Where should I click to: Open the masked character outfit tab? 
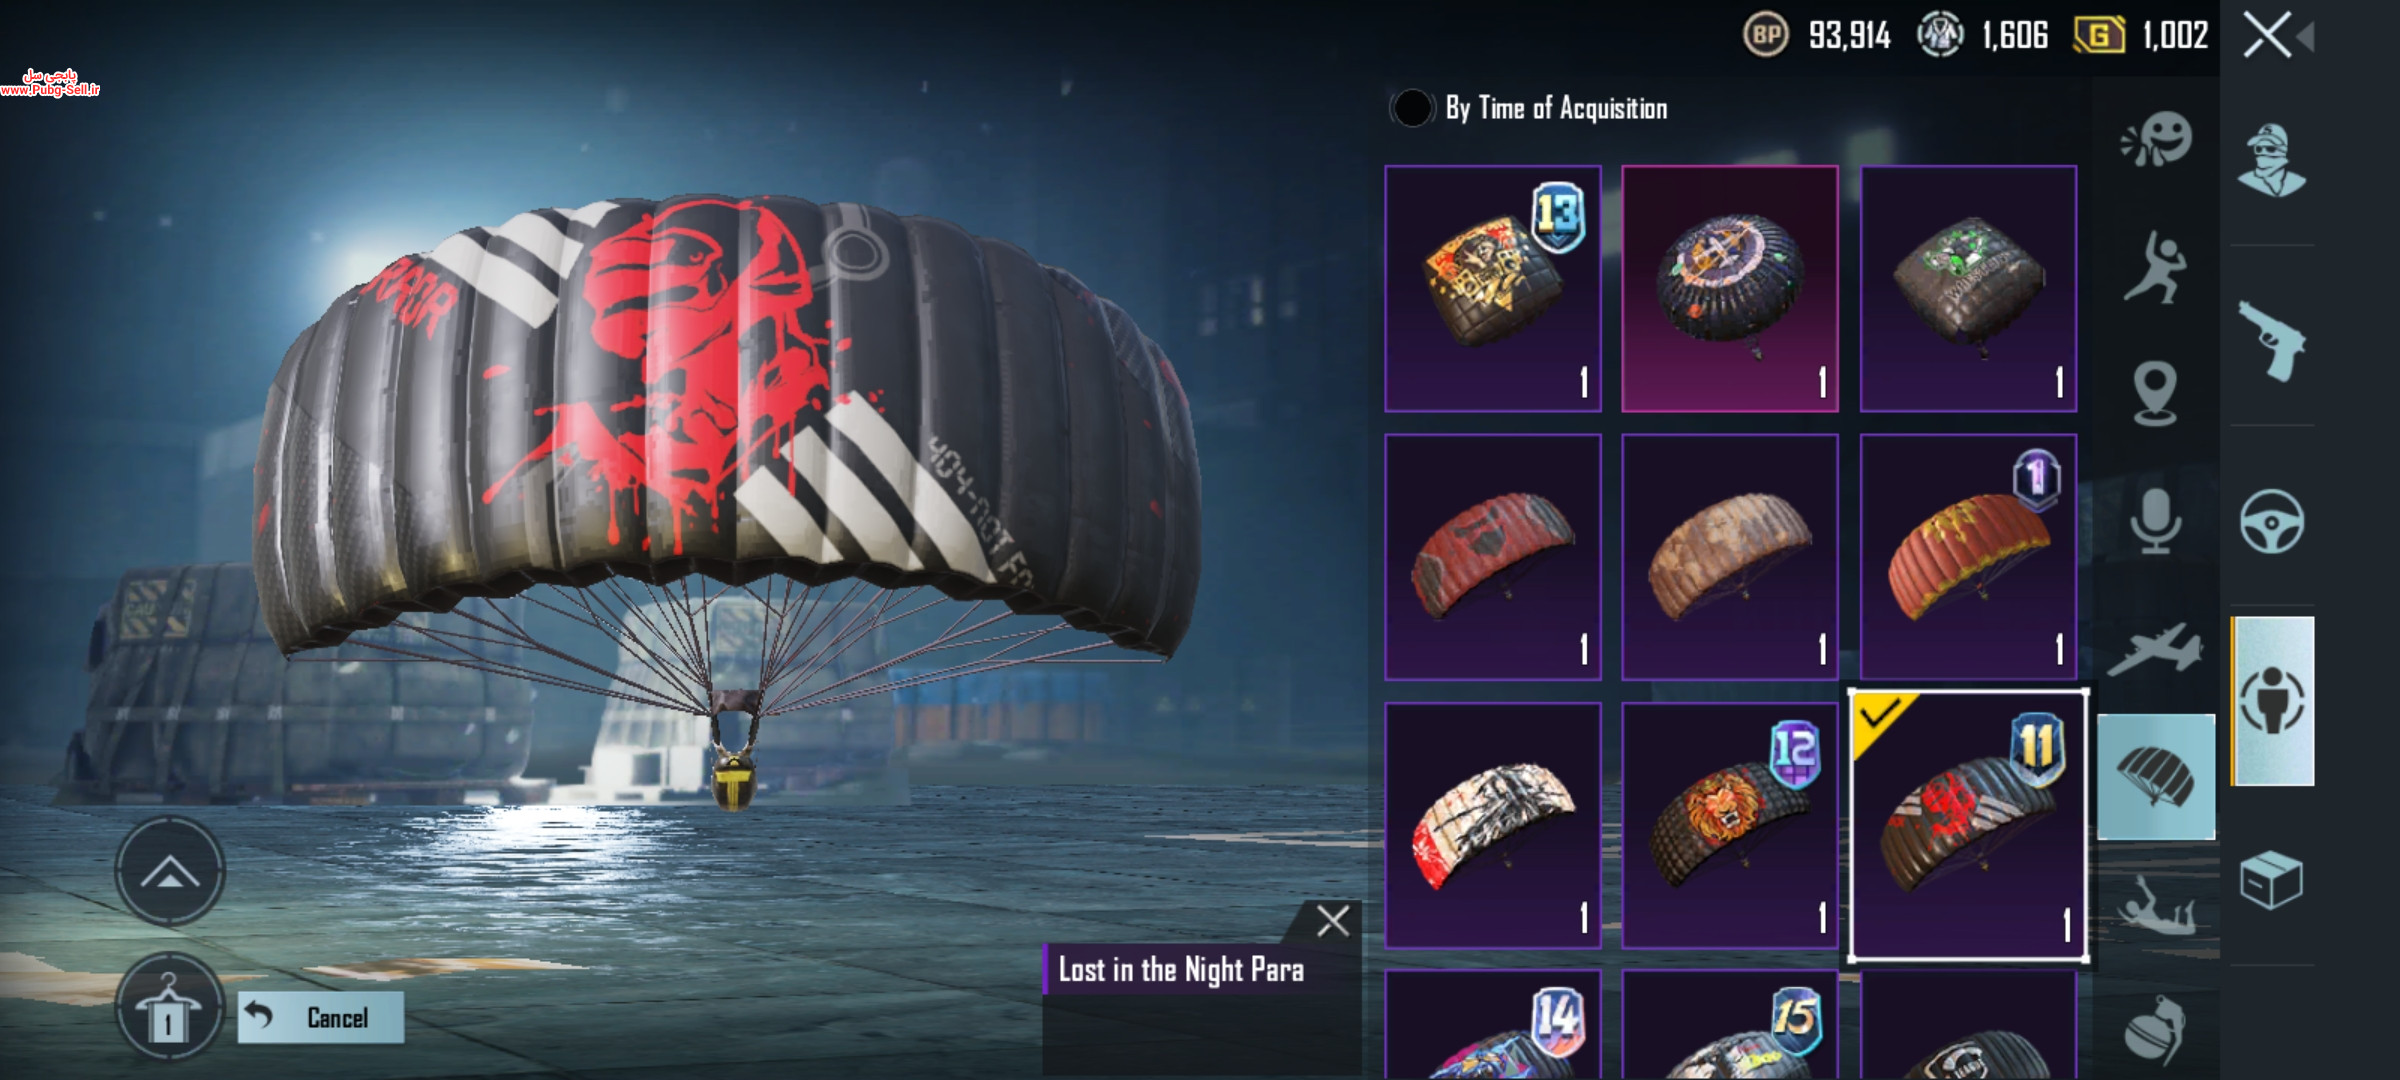tap(2271, 161)
